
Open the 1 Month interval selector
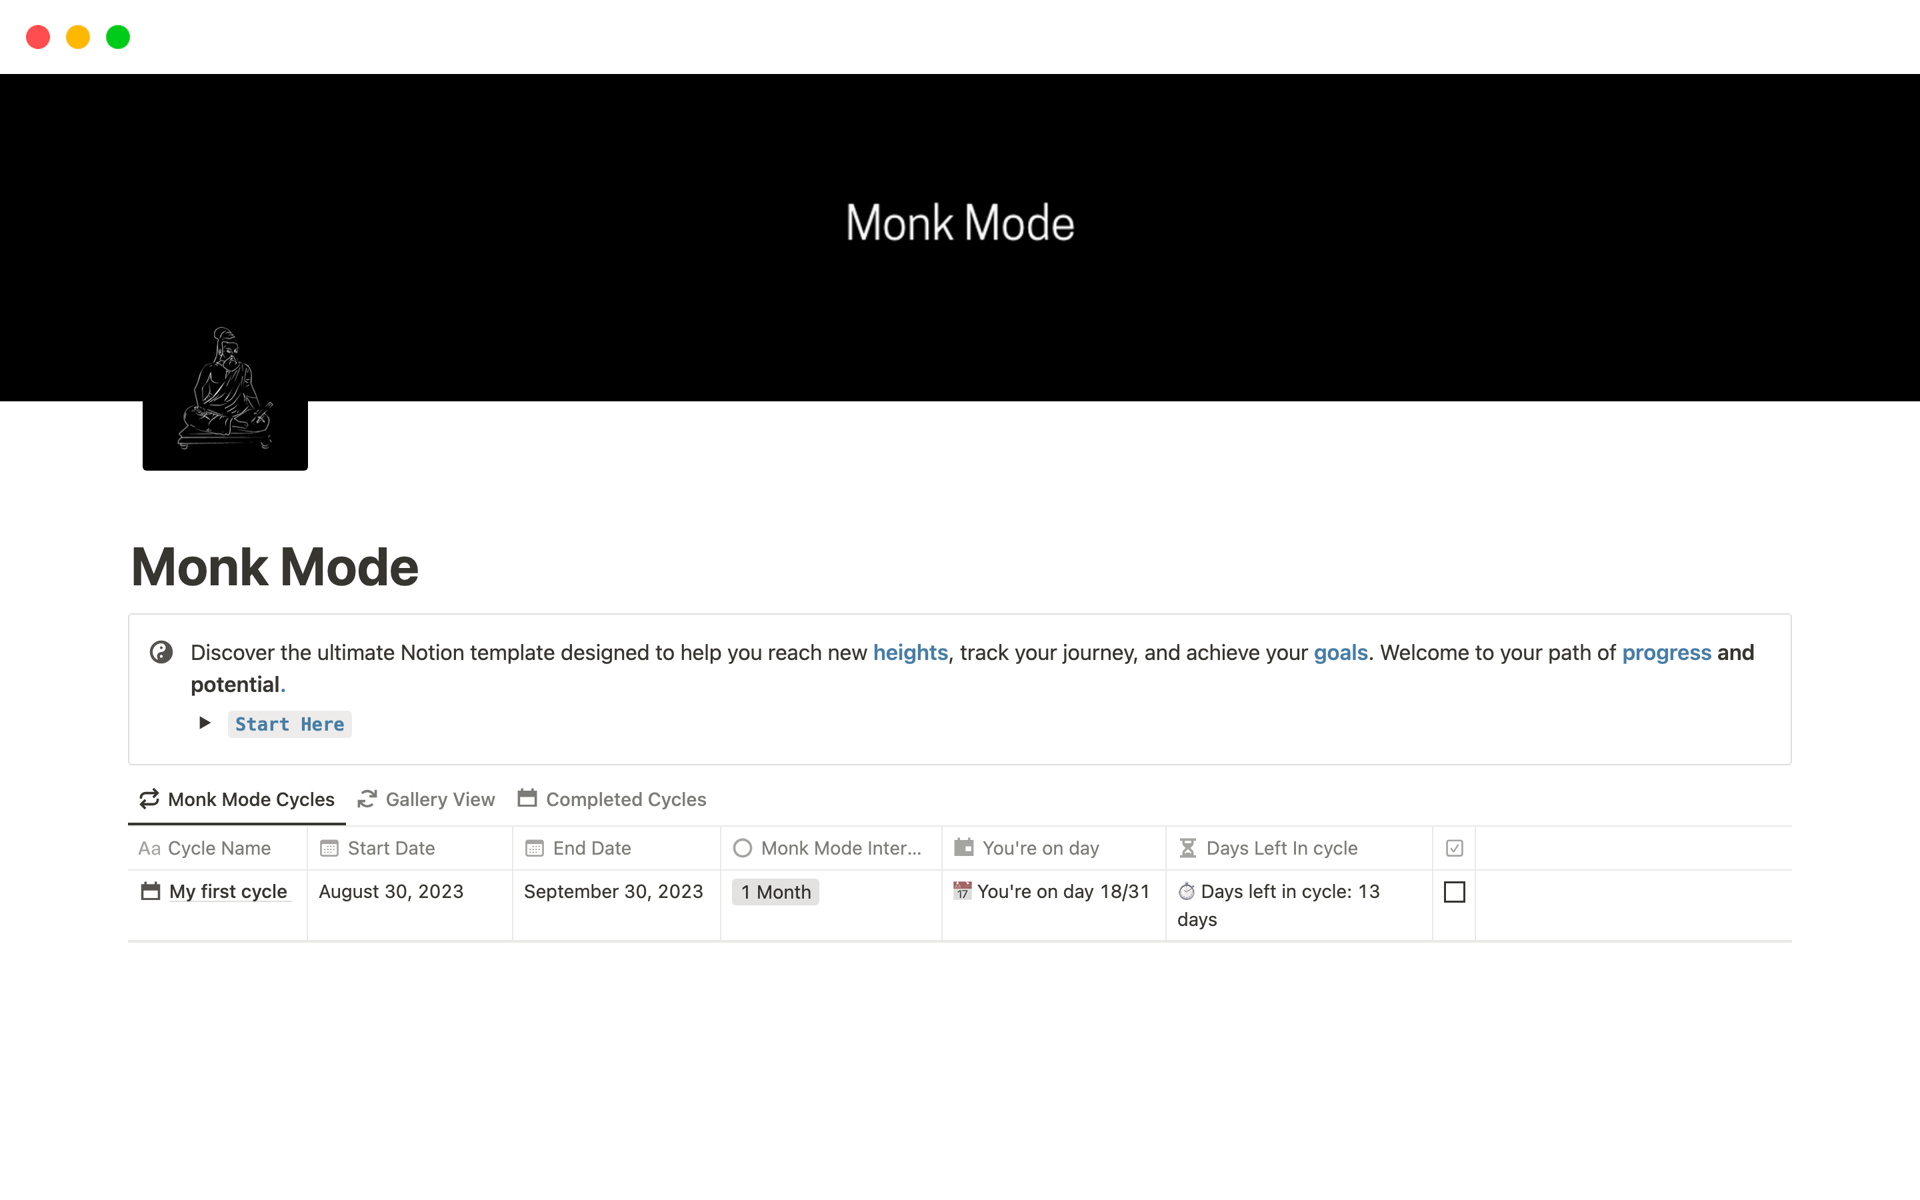coord(775,892)
